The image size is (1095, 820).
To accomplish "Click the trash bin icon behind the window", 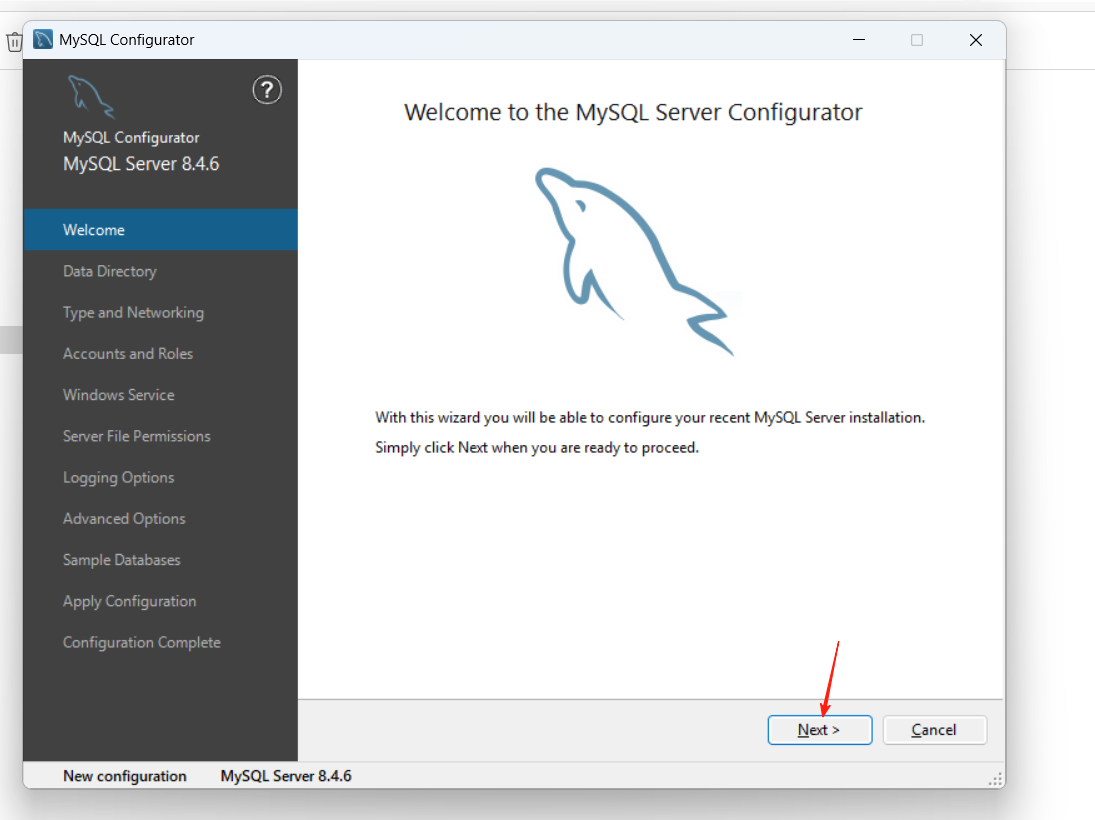I will click(x=13, y=42).
